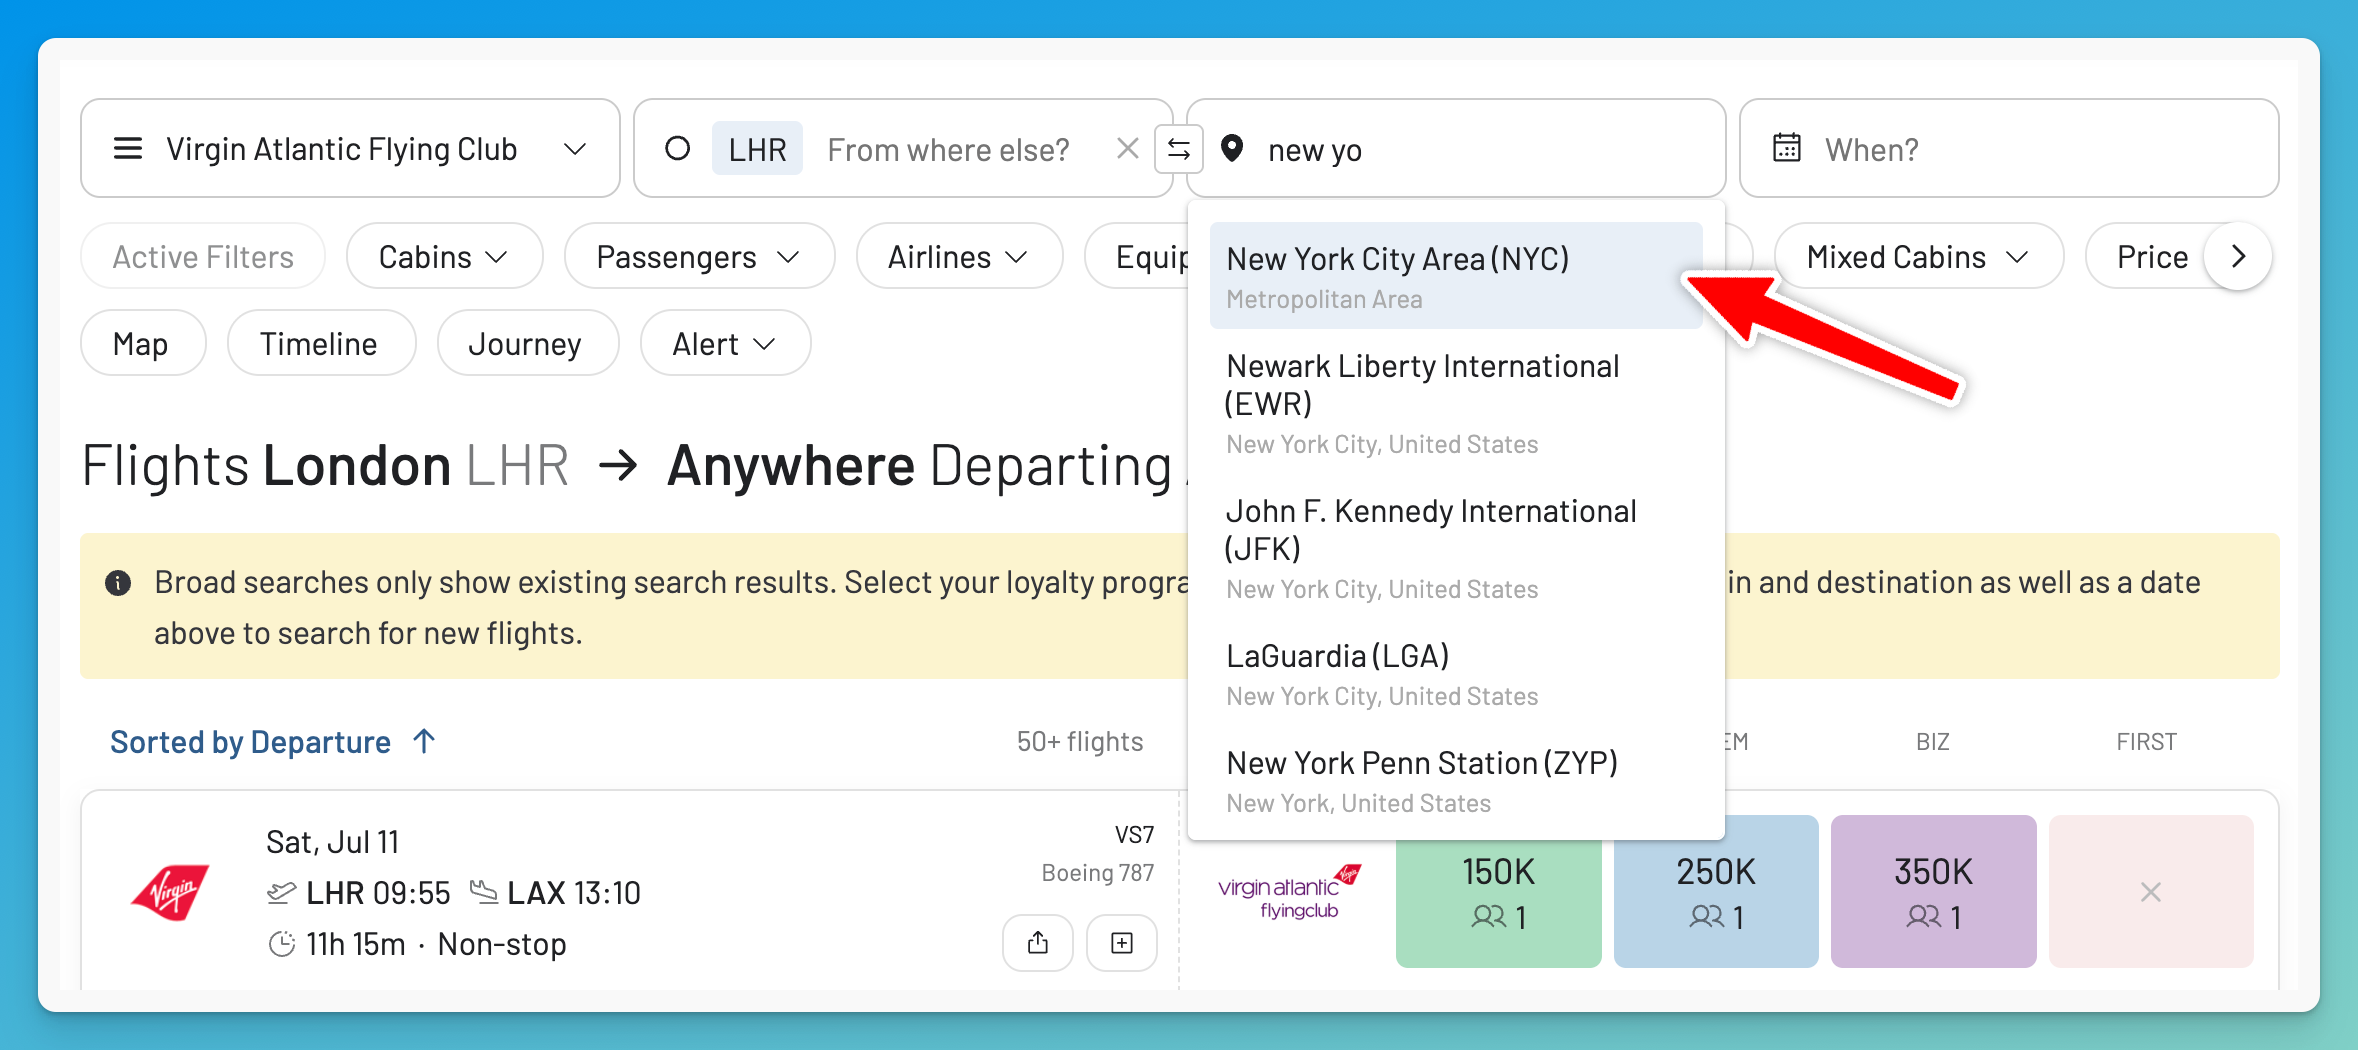Screen dimensions: 2358x1050
Task: Click the info icon in the yellow notice
Action: click(118, 582)
